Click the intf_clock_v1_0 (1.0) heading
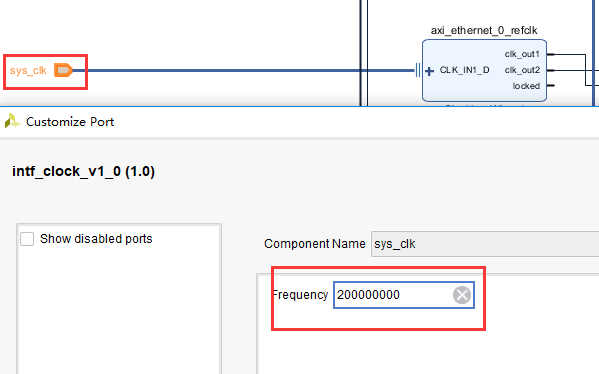Screen dimensions: 599x374 tap(83, 171)
